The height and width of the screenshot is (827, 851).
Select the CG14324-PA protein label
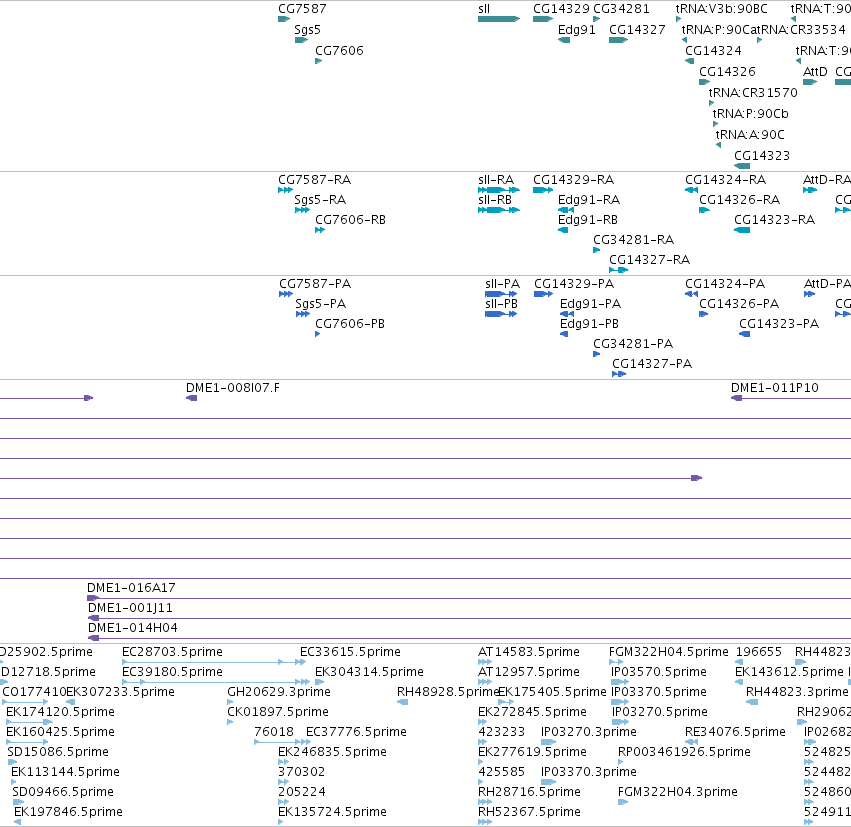click(x=725, y=284)
